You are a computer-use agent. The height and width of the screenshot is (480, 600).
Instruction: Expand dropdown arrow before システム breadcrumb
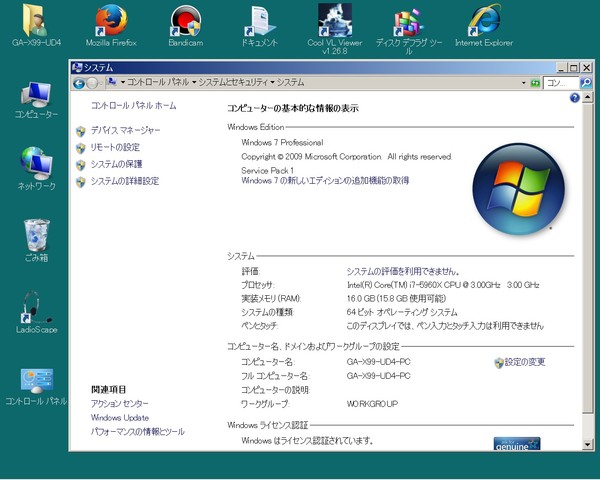point(272,82)
